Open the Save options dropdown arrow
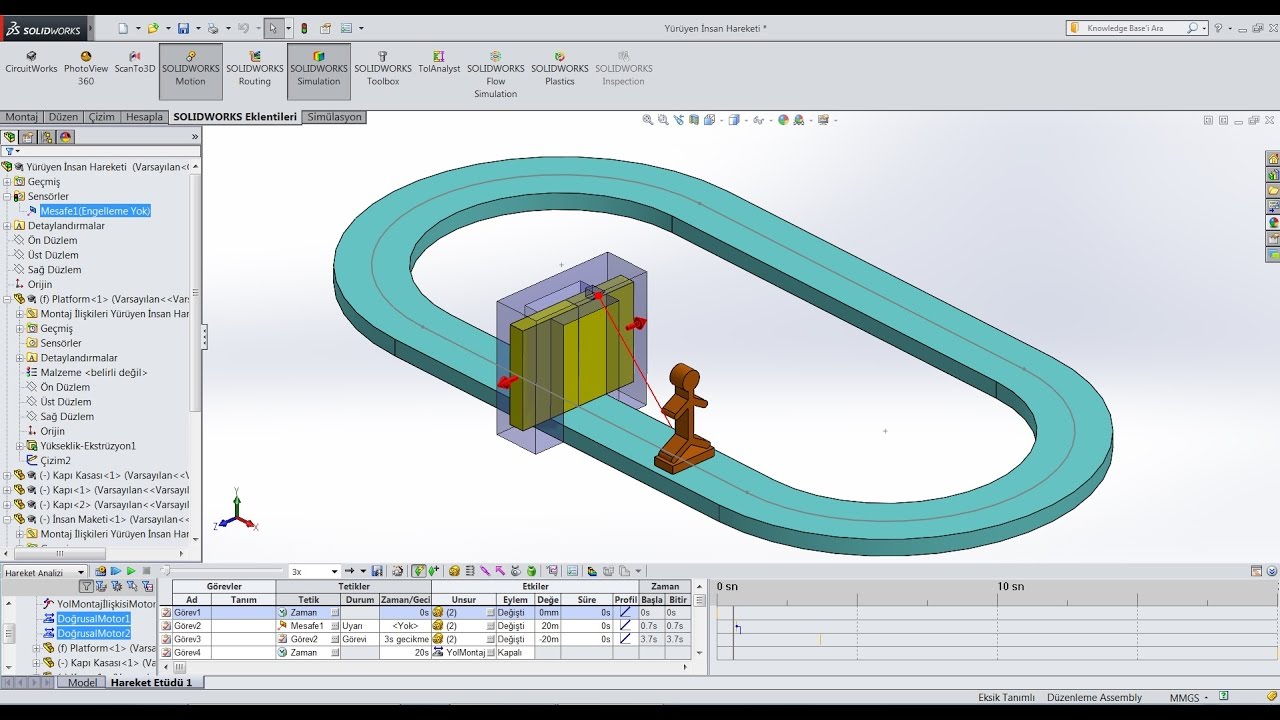The height and width of the screenshot is (720, 1280). pyautogui.click(x=197, y=29)
